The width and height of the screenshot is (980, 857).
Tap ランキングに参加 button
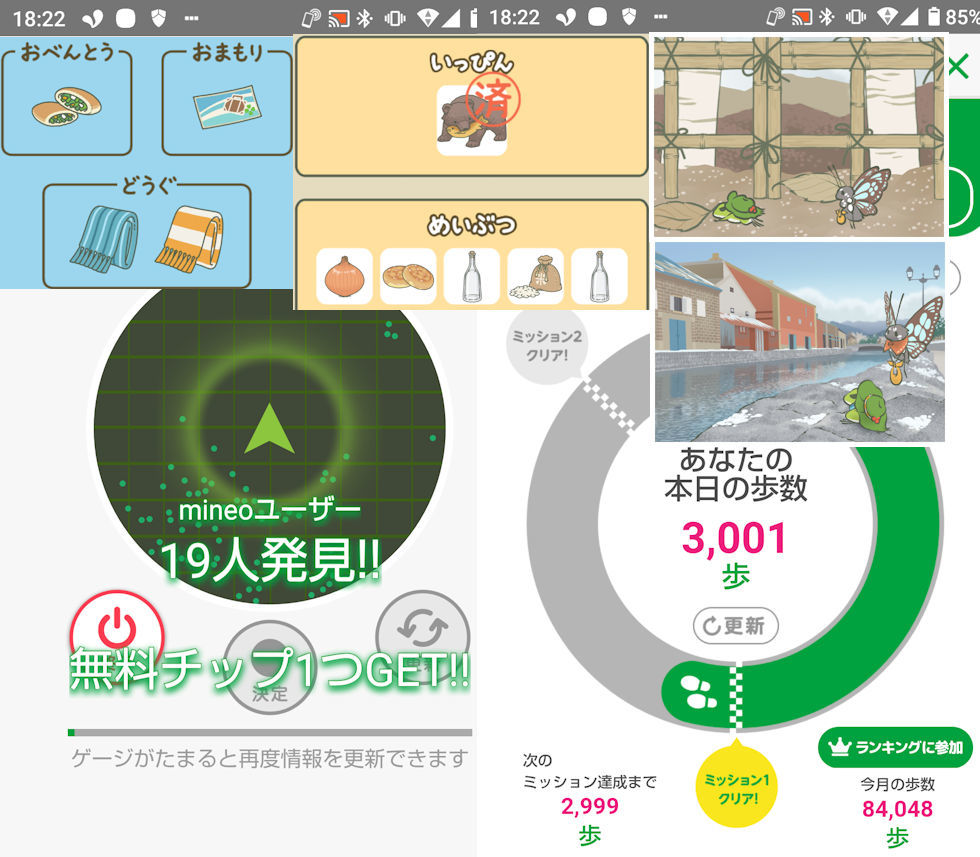(896, 747)
